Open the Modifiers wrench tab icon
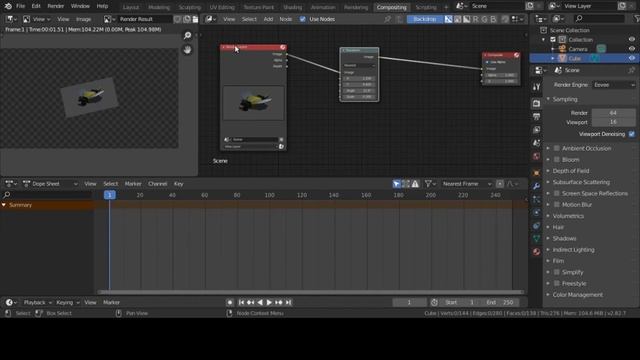Viewport: 640px width, 360px height. click(536, 186)
